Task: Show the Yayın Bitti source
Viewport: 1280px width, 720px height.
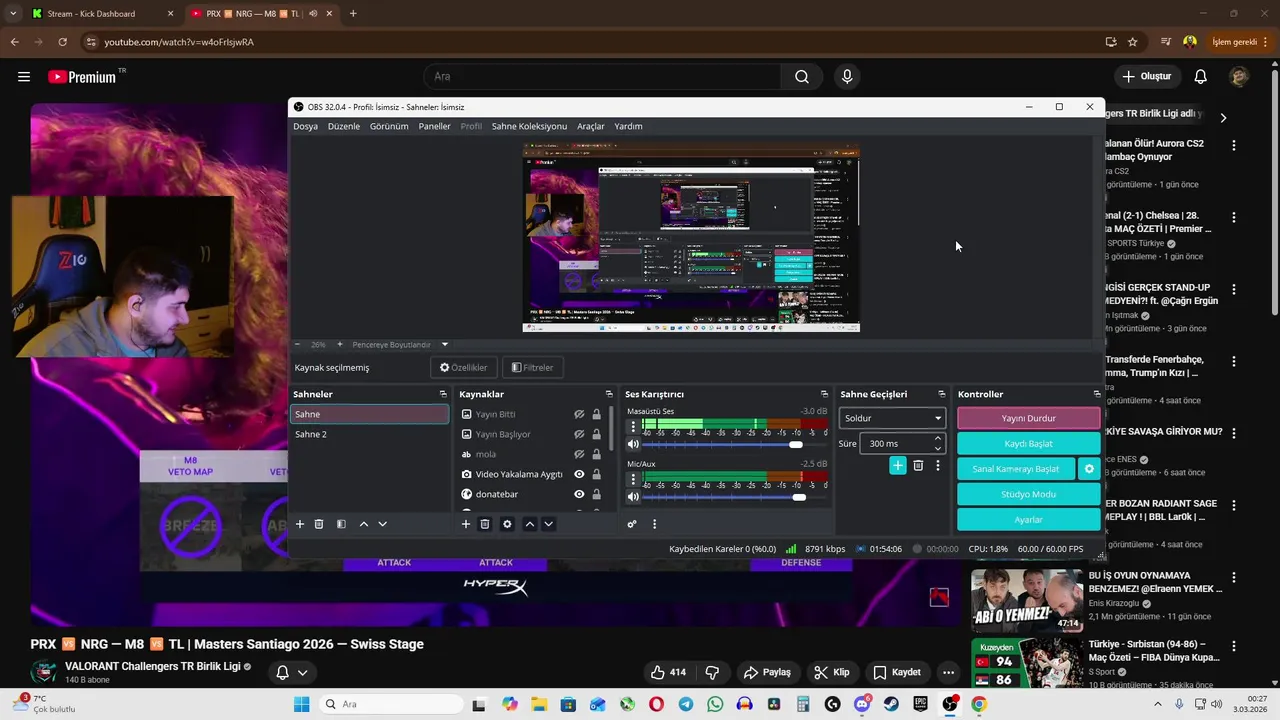Action: (x=579, y=414)
